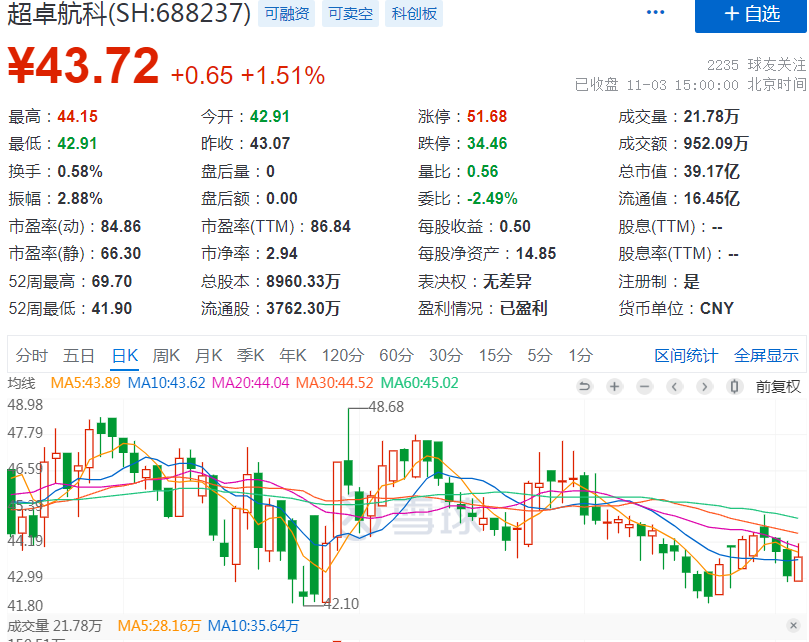809x642 pixels.
Task: Click the 科创板 tag
Action: 414,13
